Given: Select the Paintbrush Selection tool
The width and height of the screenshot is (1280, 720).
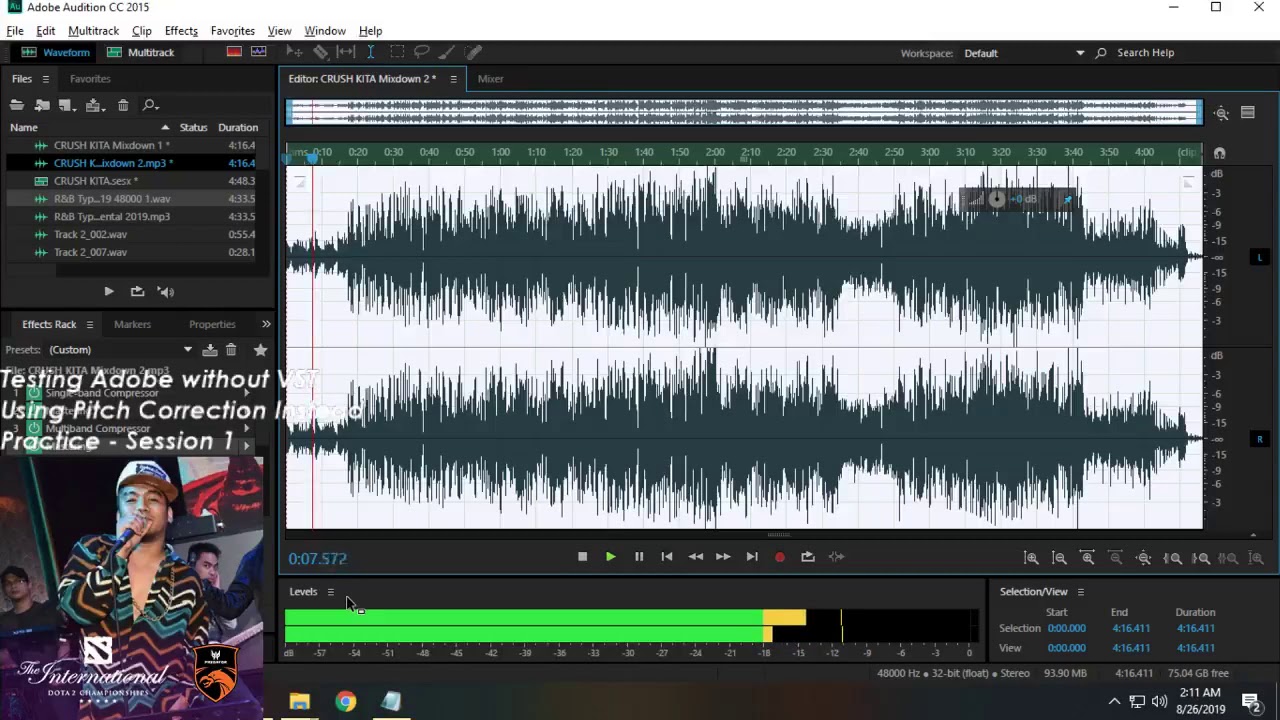Looking at the screenshot, I should 448,52.
